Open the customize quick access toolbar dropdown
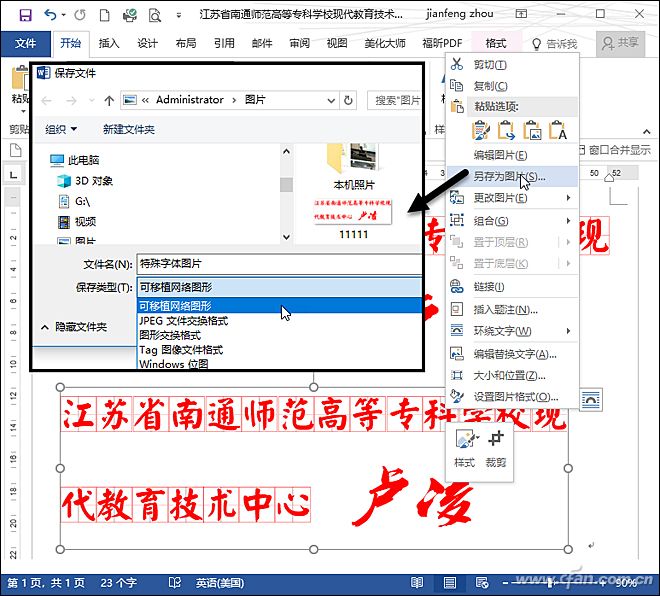The image size is (660, 596). (179, 16)
